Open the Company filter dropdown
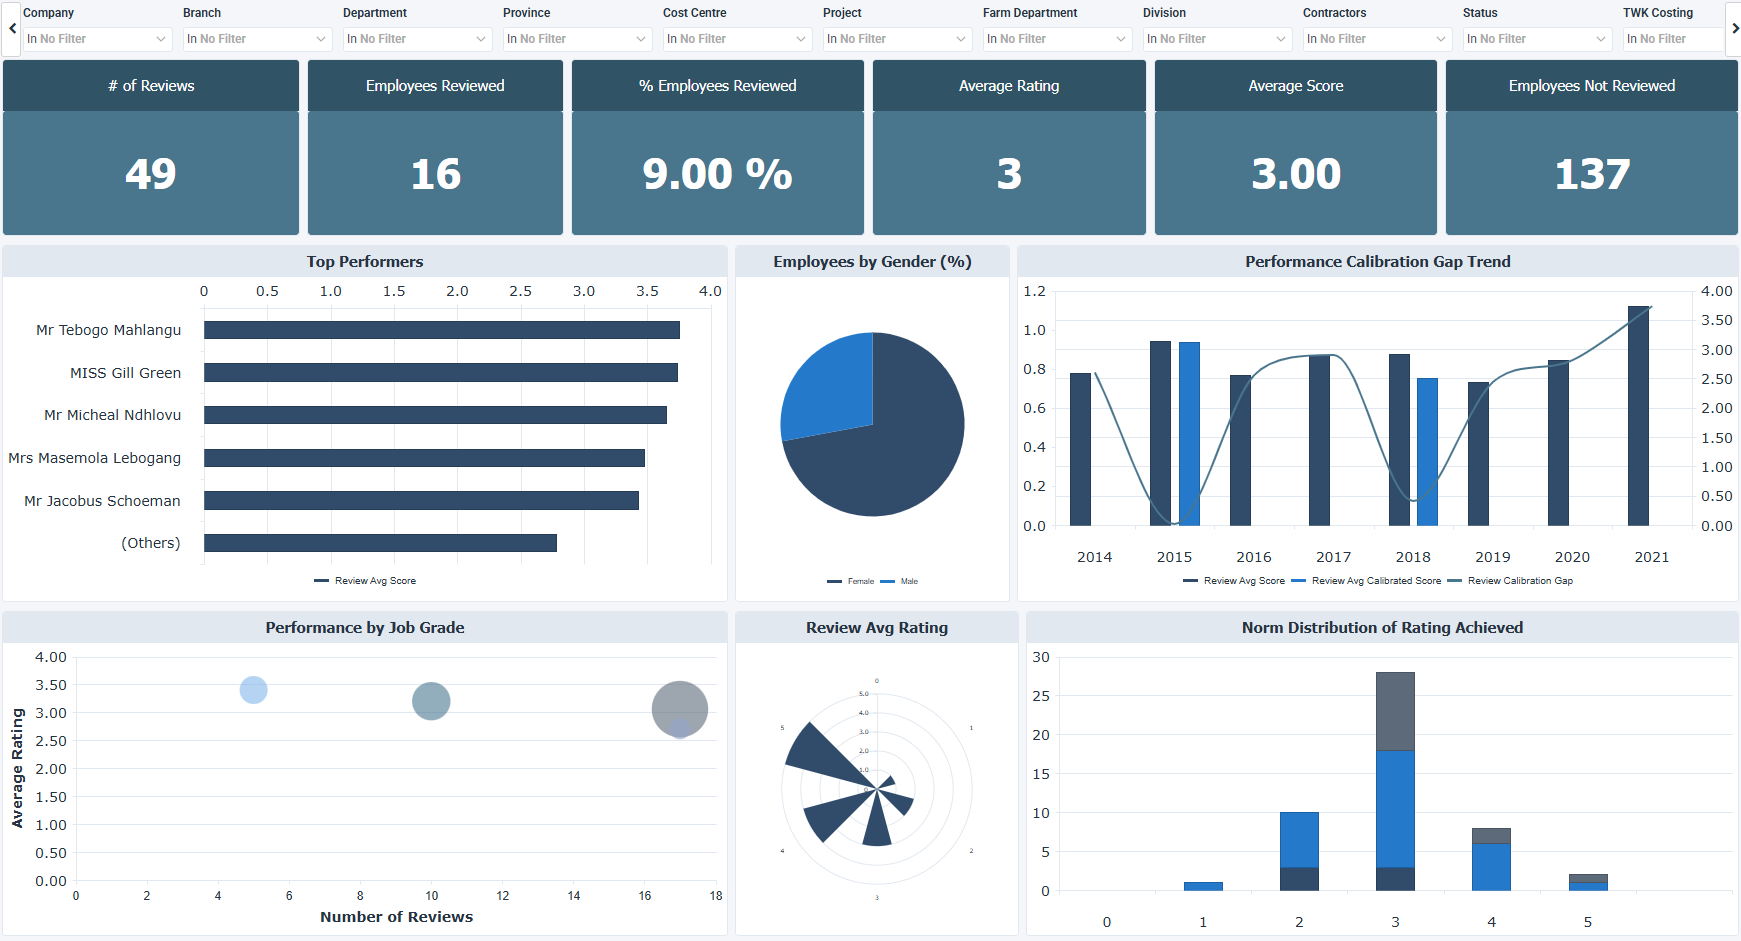1741x941 pixels. [x=97, y=39]
